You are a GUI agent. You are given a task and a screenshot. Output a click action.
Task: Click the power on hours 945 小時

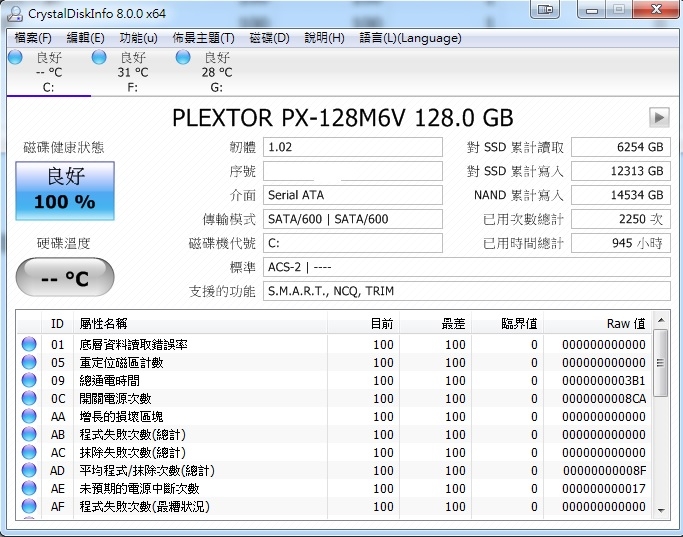point(621,243)
